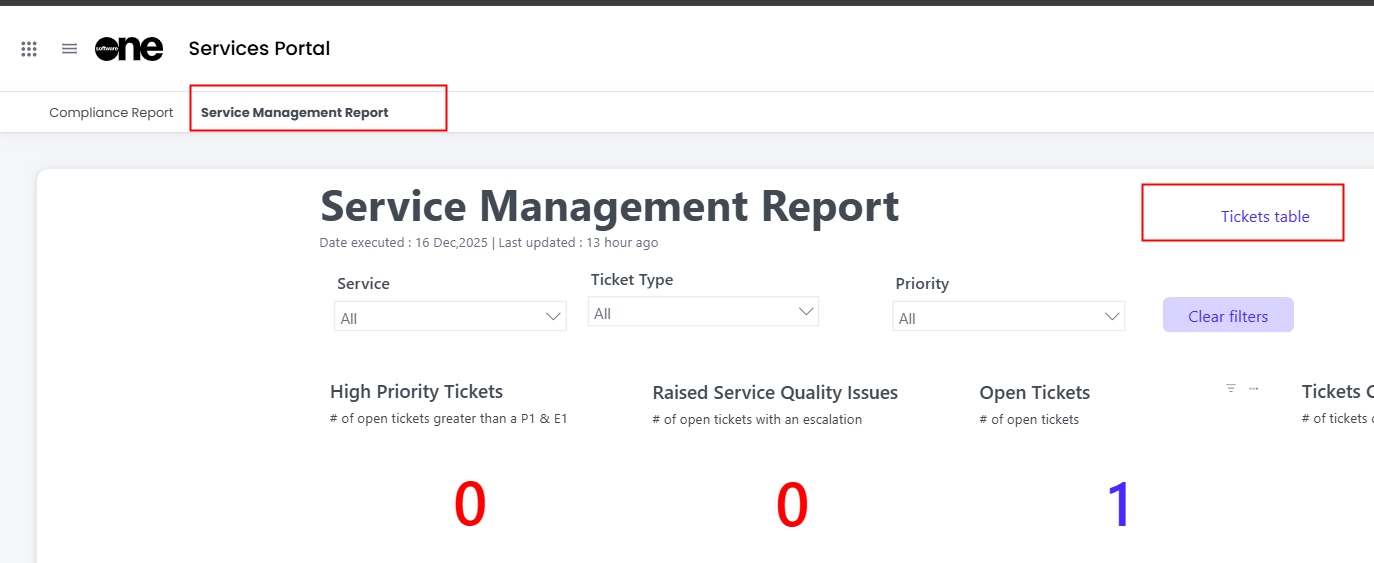Viewport: 1374px width, 563px height.
Task: Expand the Priority filter dropdown
Action: [1008, 317]
